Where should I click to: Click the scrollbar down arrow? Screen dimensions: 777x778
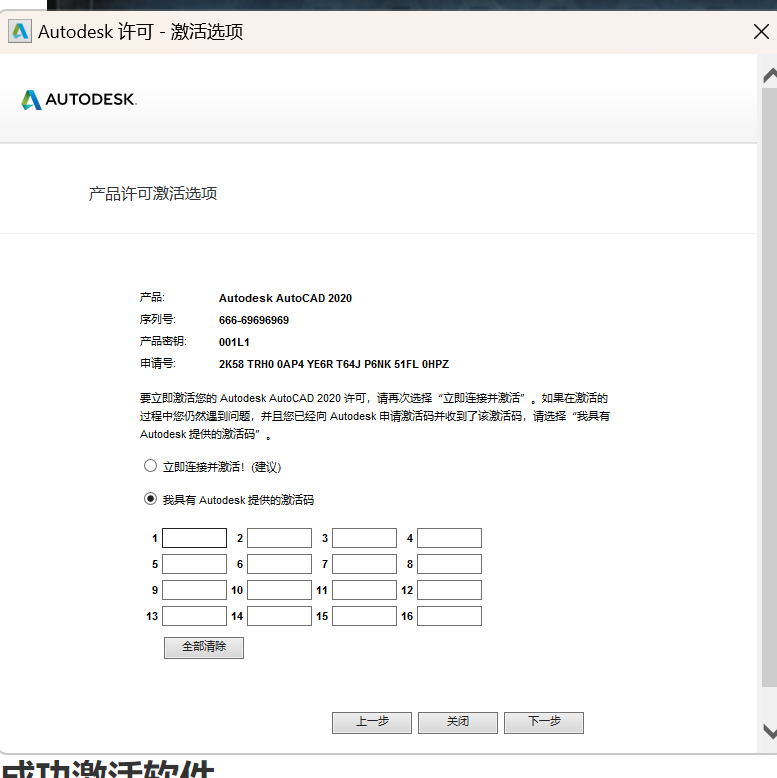(x=768, y=730)
